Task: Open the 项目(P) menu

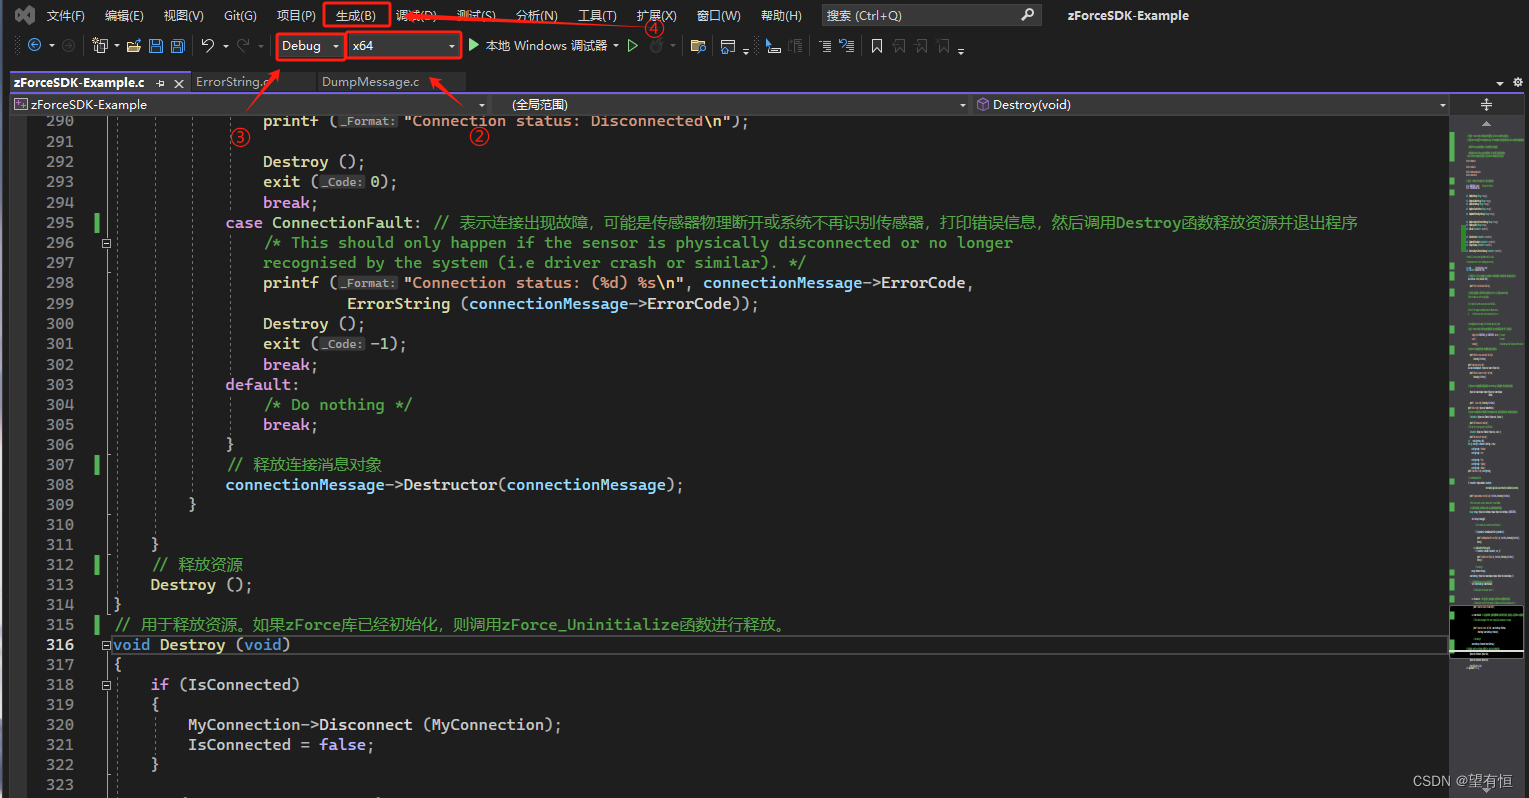Action: point(296,15)
